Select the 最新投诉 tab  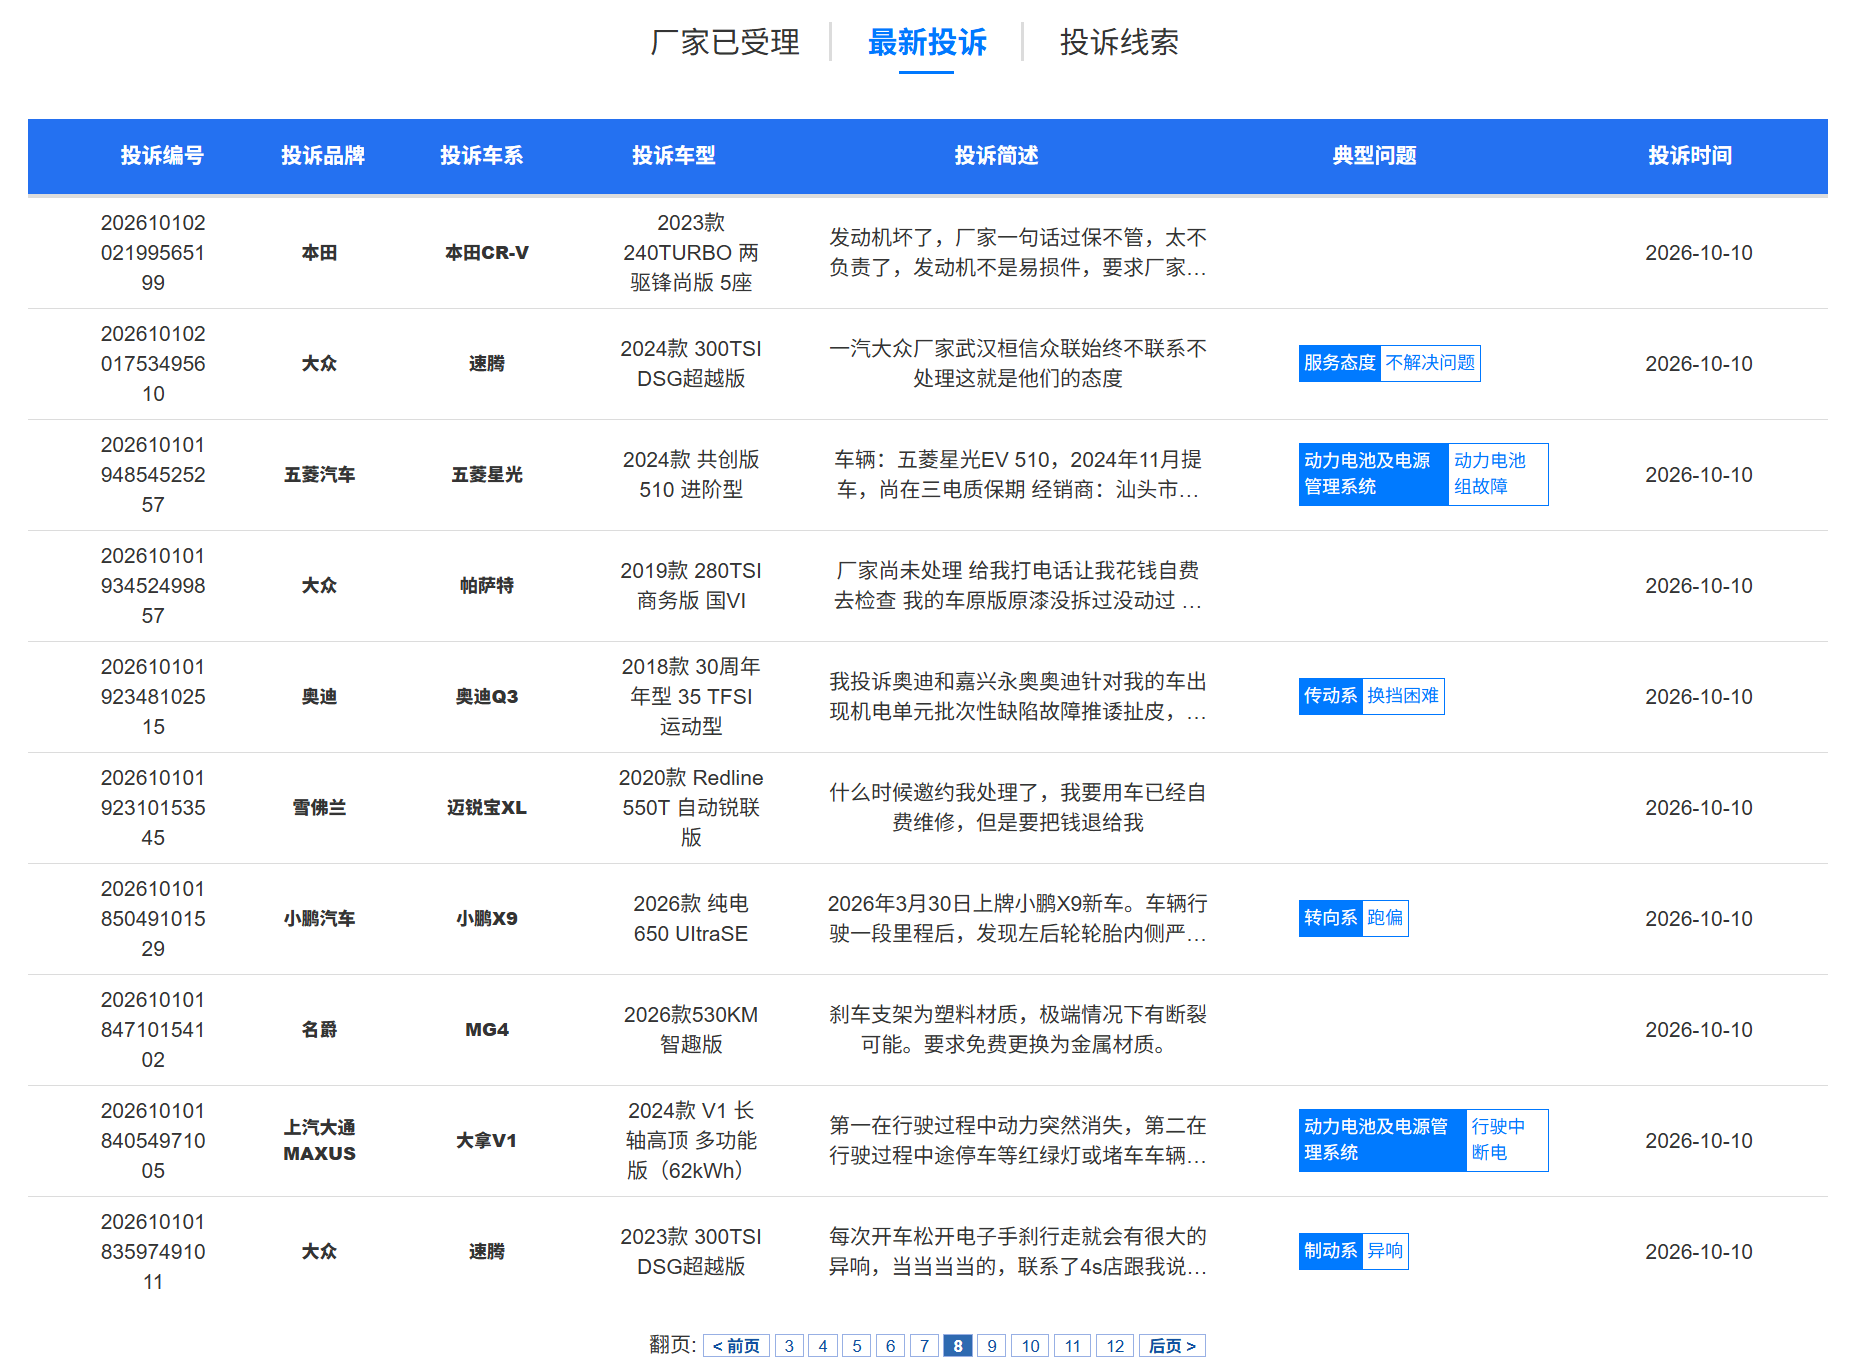pos(927,42)
